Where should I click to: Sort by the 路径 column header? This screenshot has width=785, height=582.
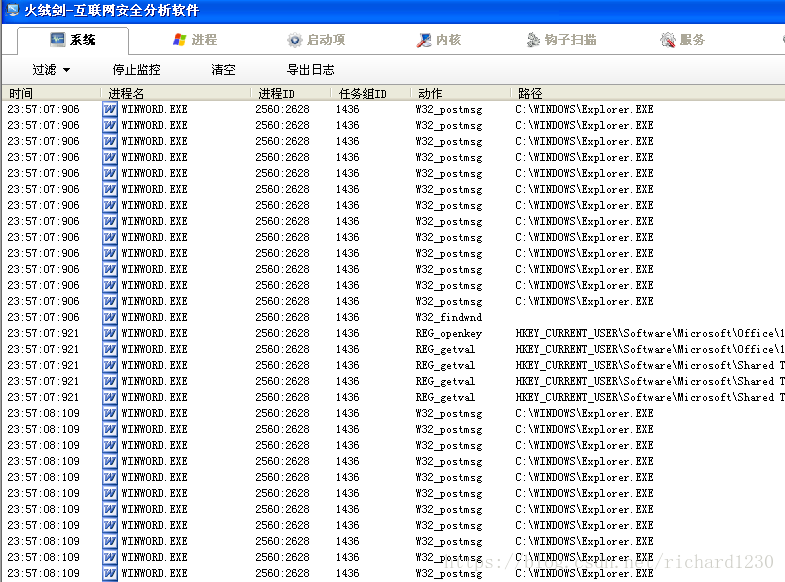[648, 93]
